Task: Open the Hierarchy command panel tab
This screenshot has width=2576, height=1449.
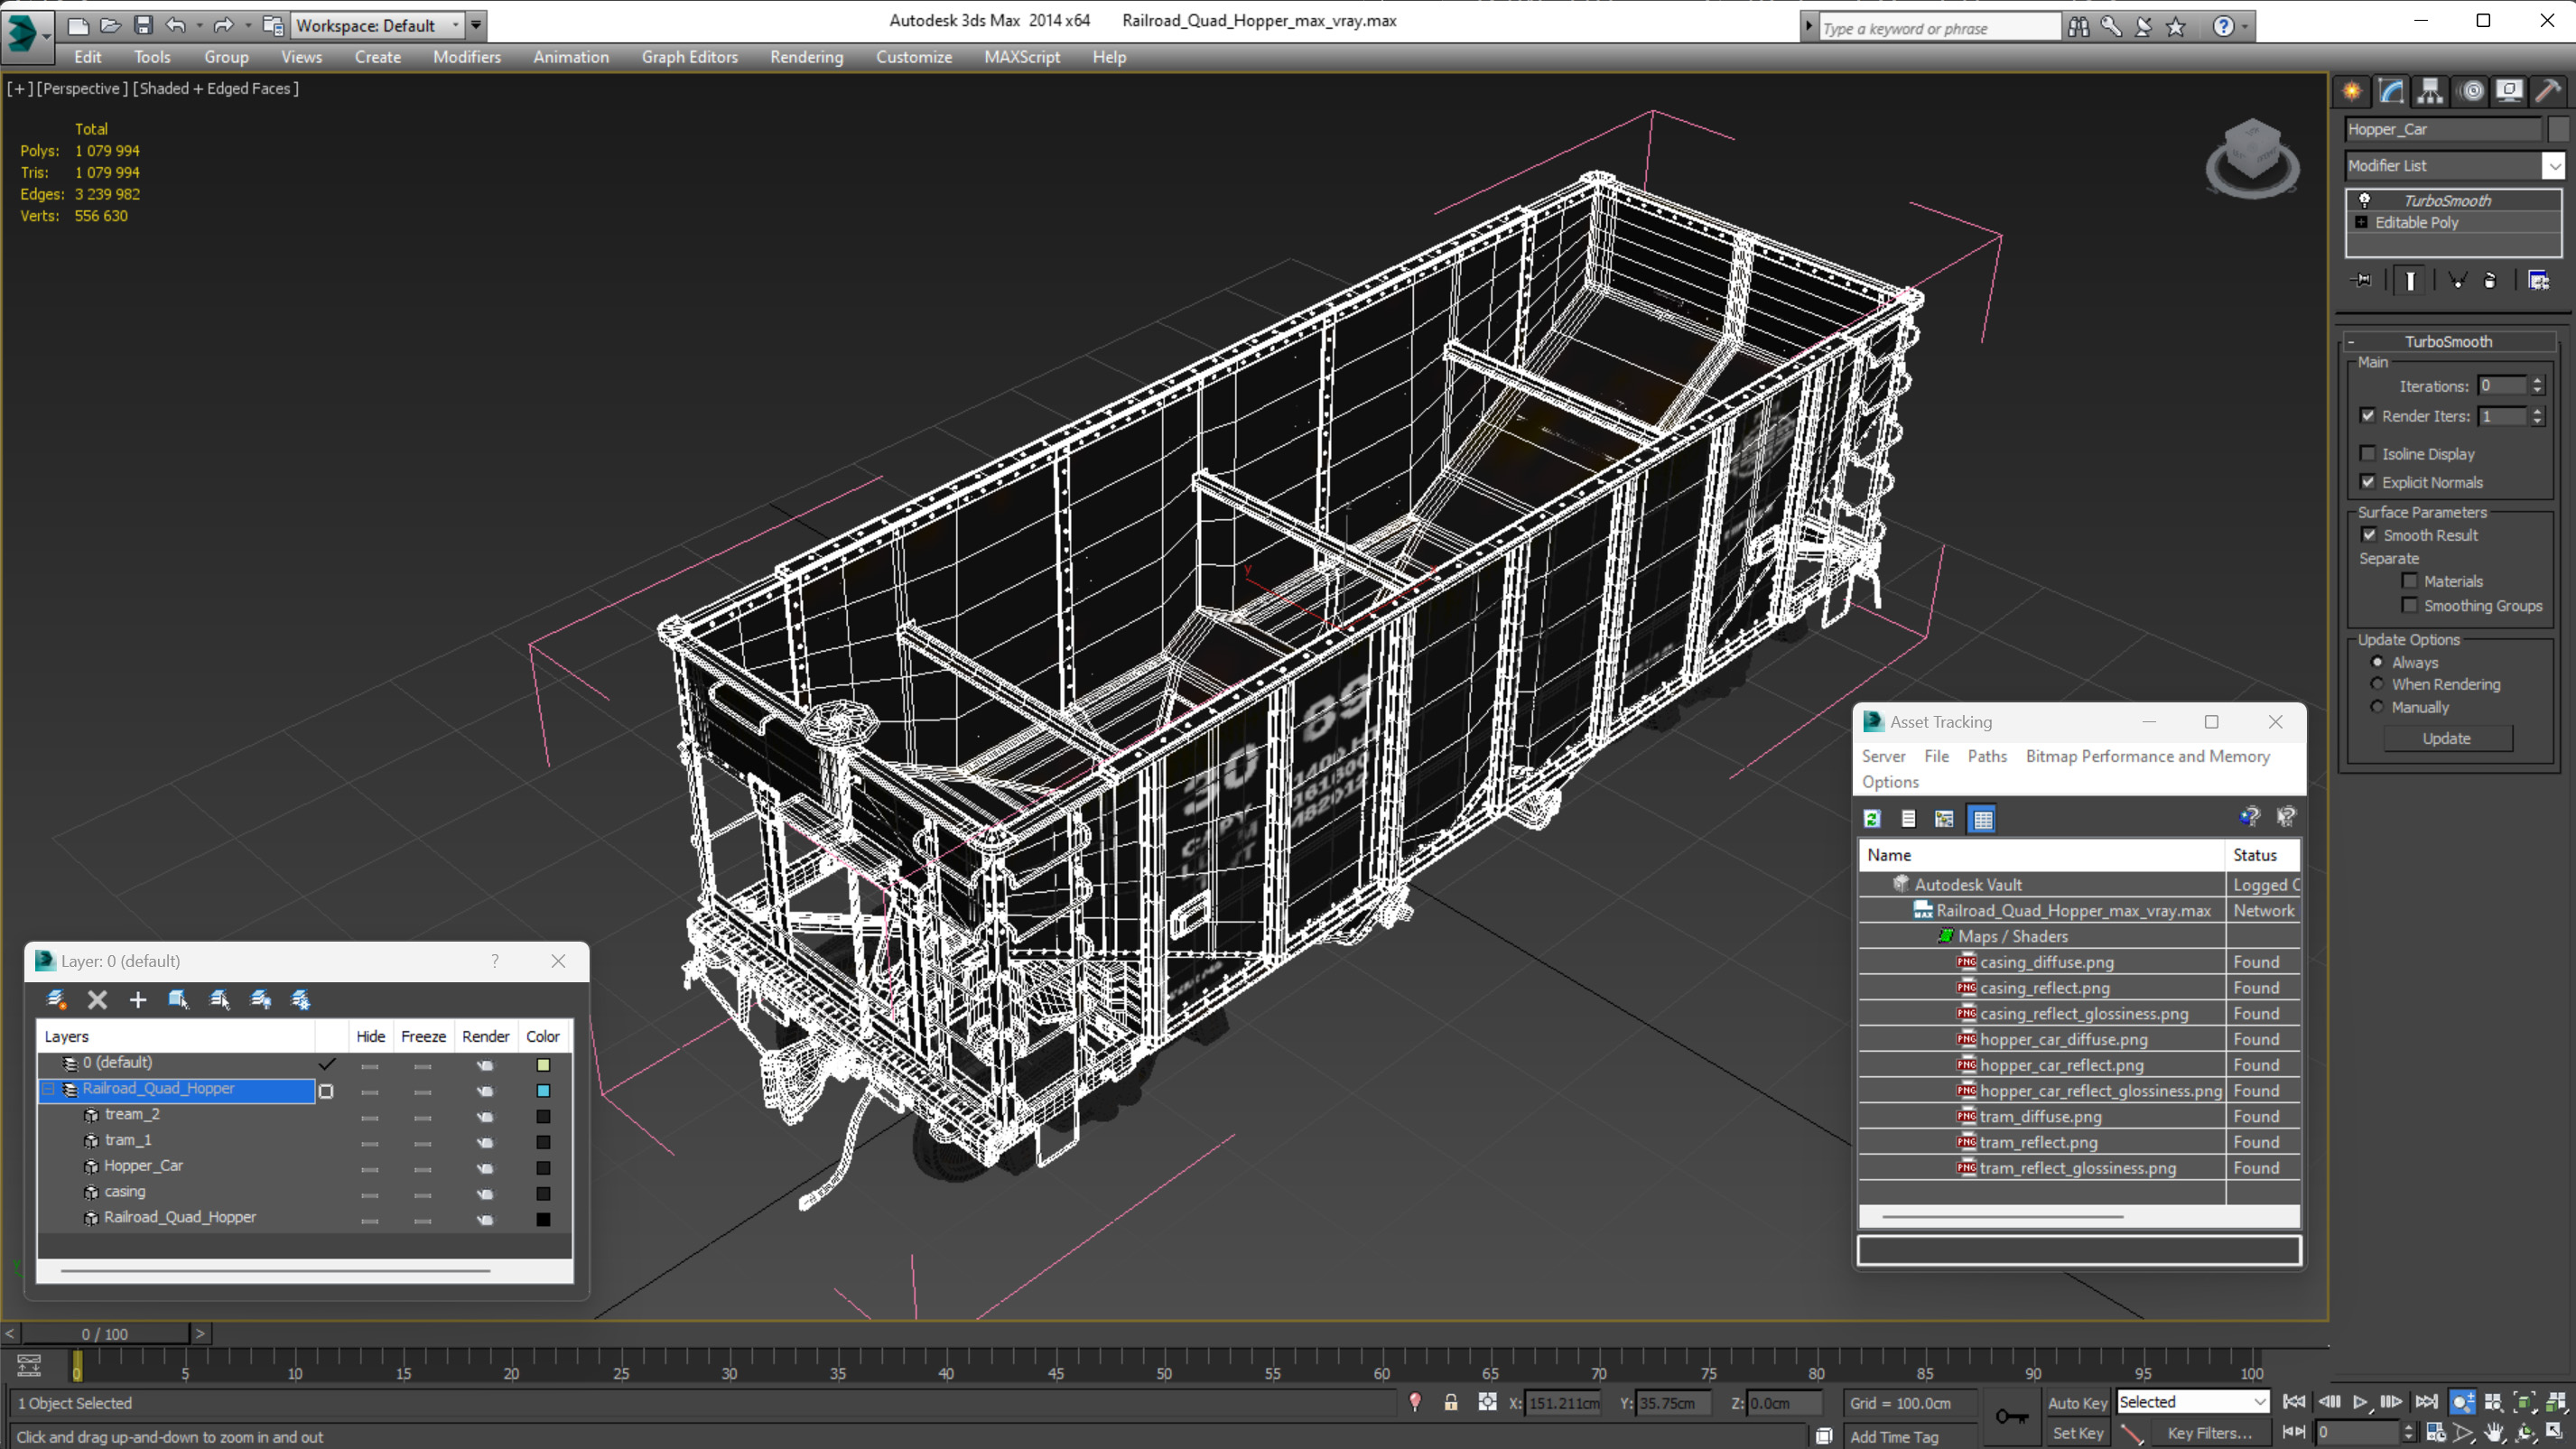Action: tap(2430, 91)
